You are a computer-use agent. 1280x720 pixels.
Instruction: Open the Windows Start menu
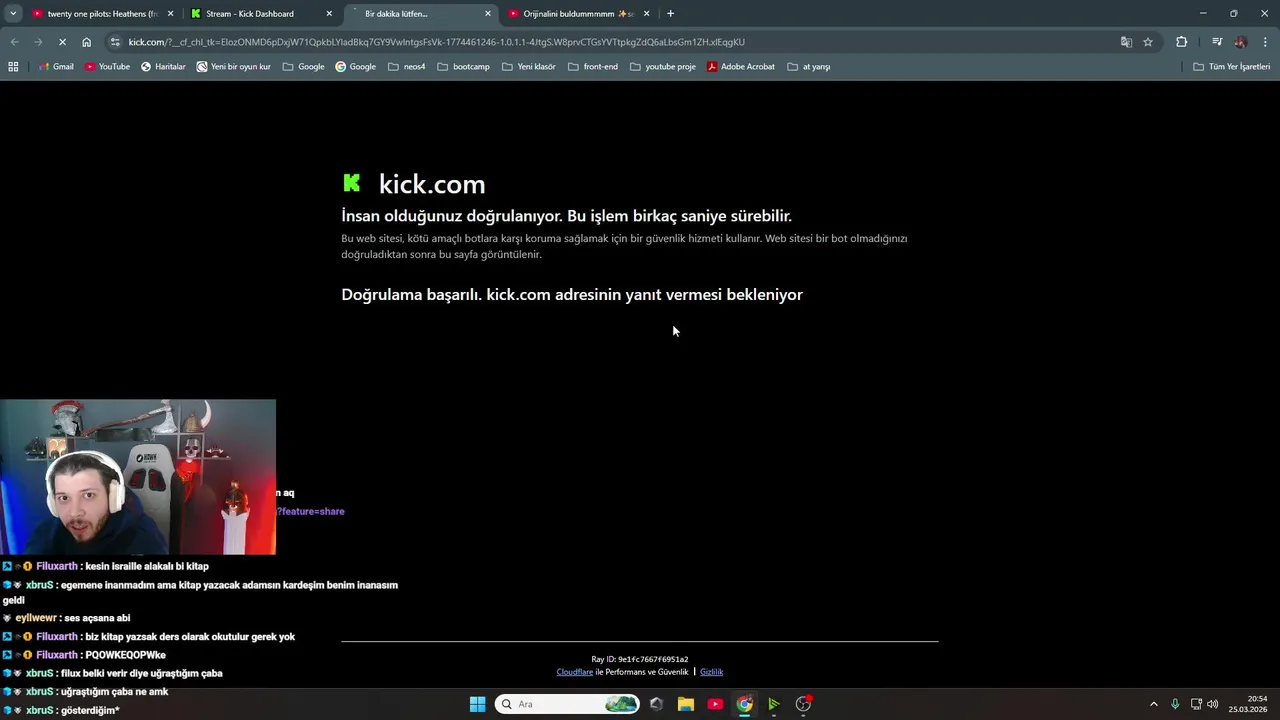pyautogui.click(x=478, y=704)
